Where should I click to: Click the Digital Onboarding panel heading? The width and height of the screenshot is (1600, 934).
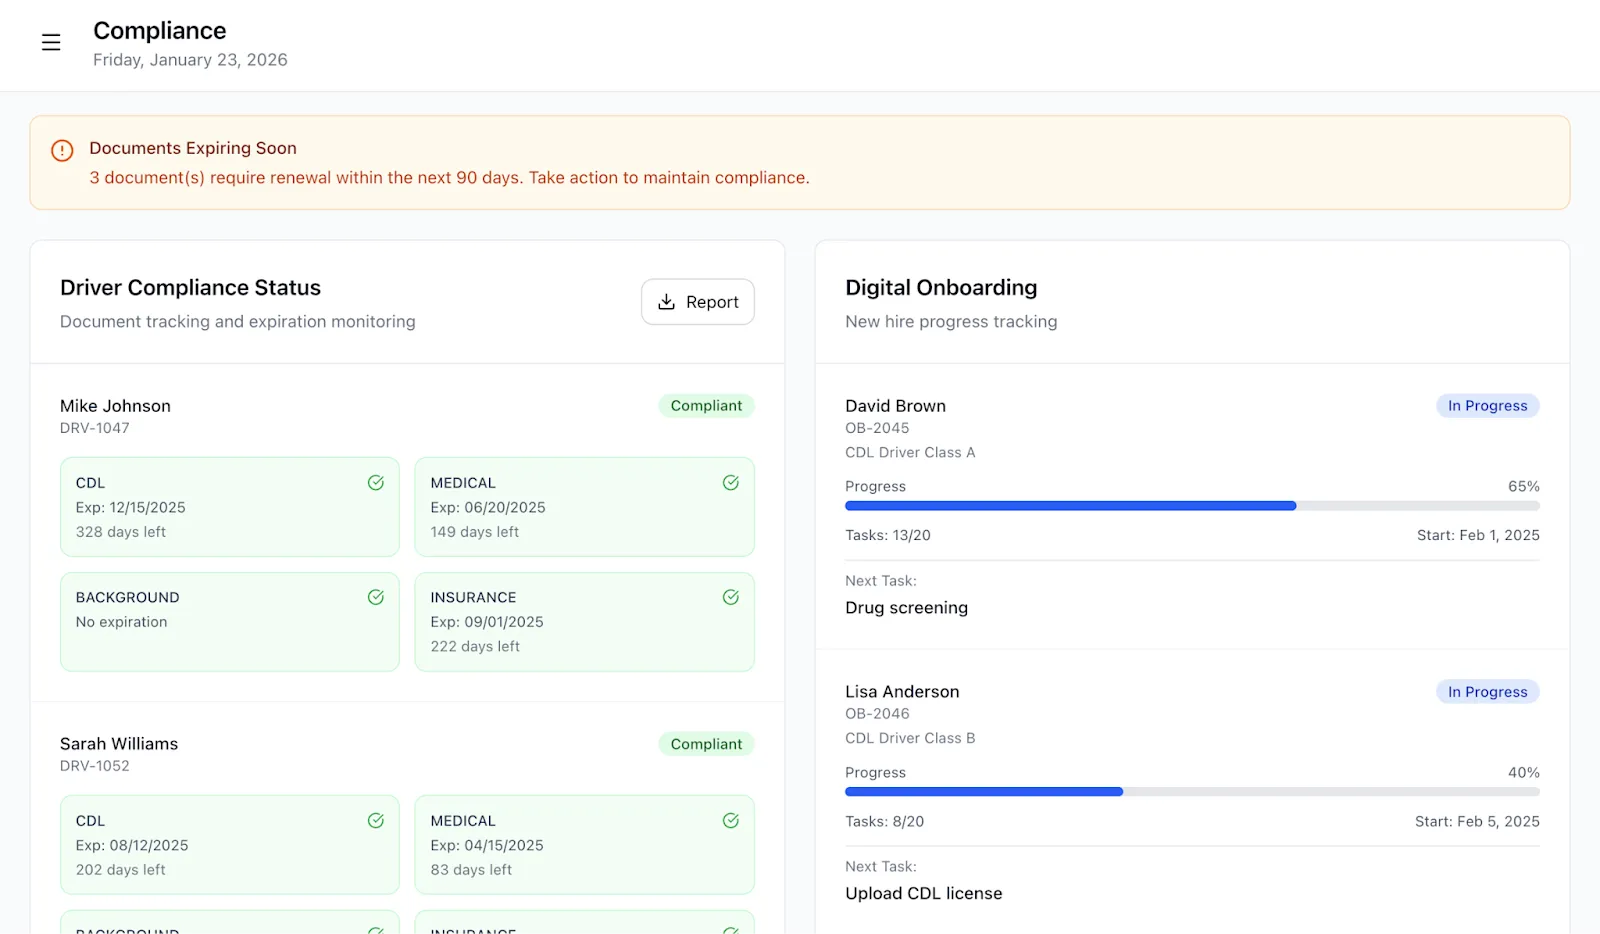point(941,288)
